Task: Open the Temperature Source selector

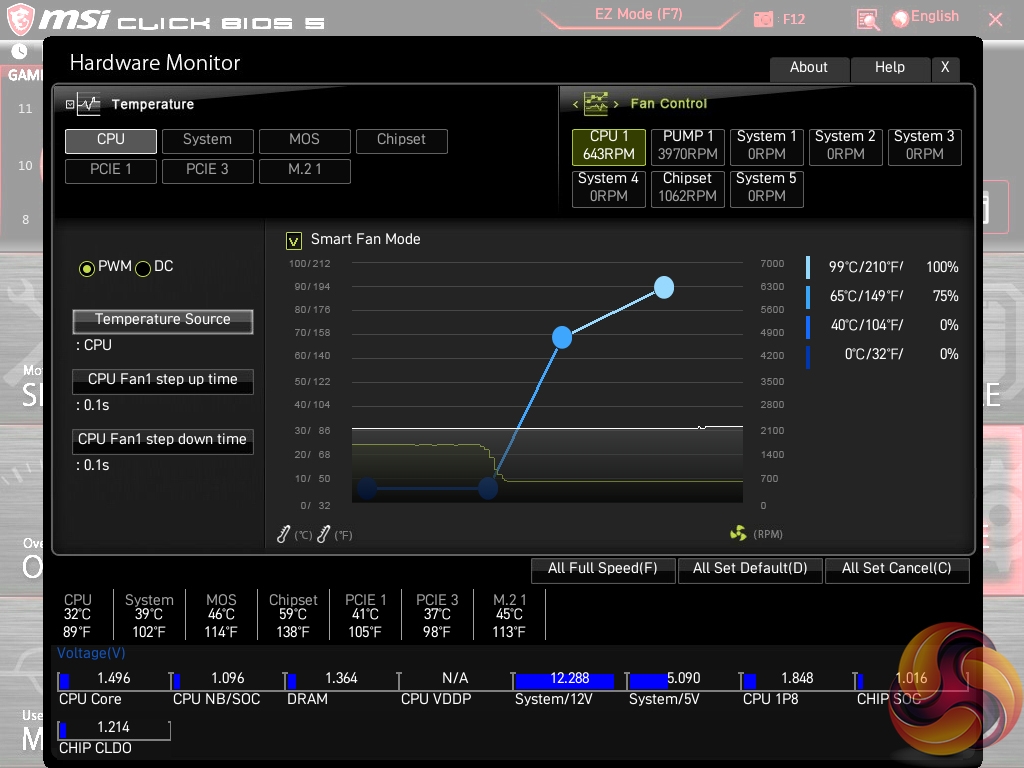Action: 163,321
